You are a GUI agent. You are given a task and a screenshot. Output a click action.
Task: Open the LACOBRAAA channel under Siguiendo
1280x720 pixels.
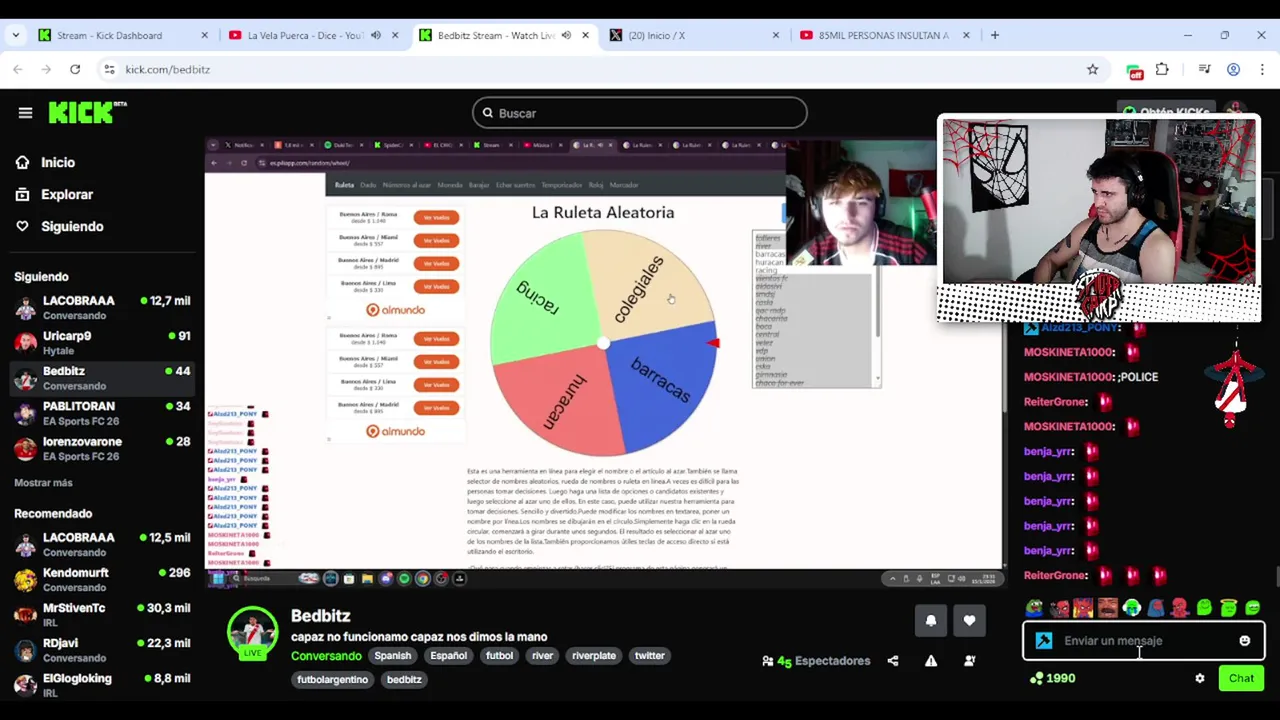[102, 307]
